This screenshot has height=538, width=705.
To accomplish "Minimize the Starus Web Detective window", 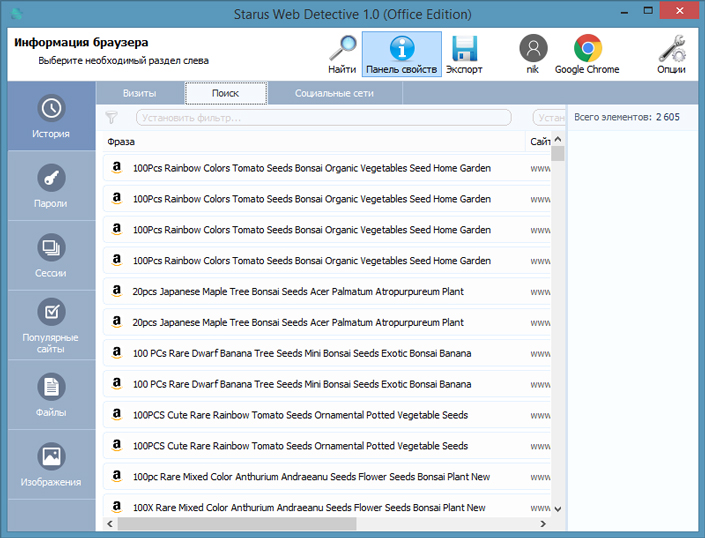I will pyautogui.click(x=624, y=11).
